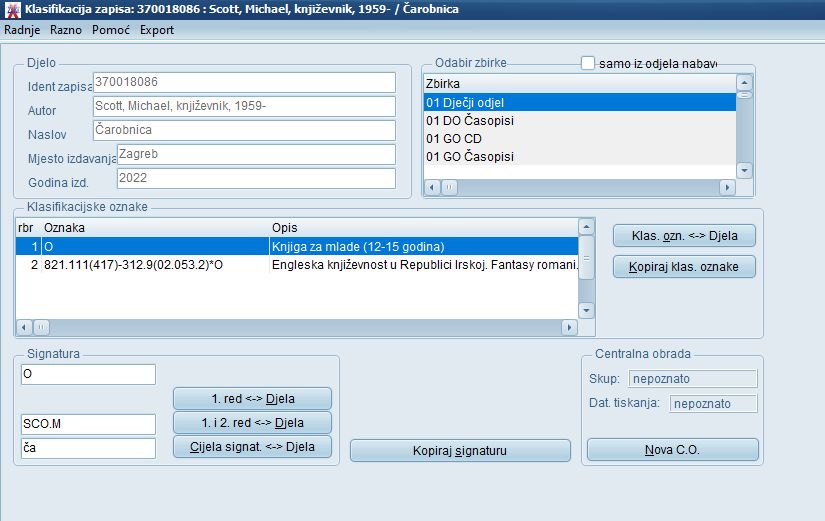Open the Razno menu
The image size is (825, 521).
[66, 30]
